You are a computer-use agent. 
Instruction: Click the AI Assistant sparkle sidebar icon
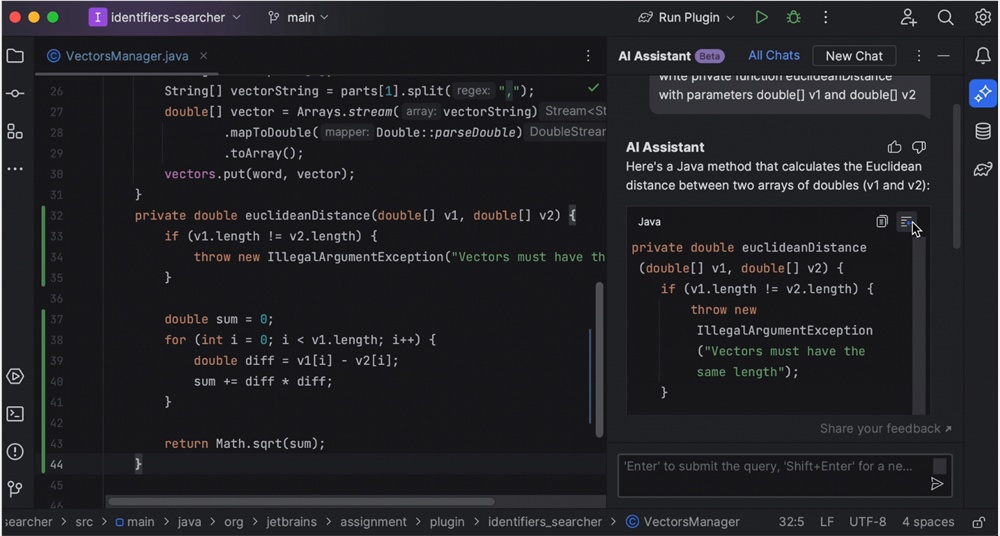983,93
